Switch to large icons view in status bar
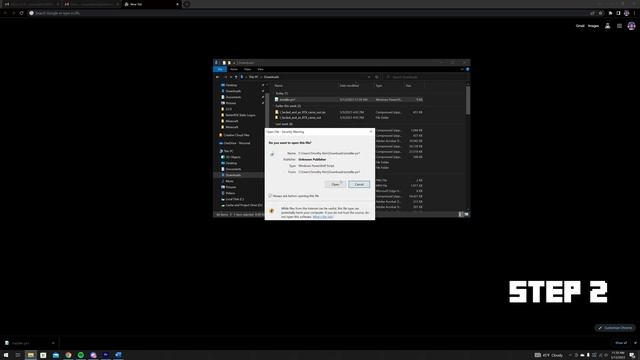The height and width of the screenshot is (360, 640). [466, 214]
